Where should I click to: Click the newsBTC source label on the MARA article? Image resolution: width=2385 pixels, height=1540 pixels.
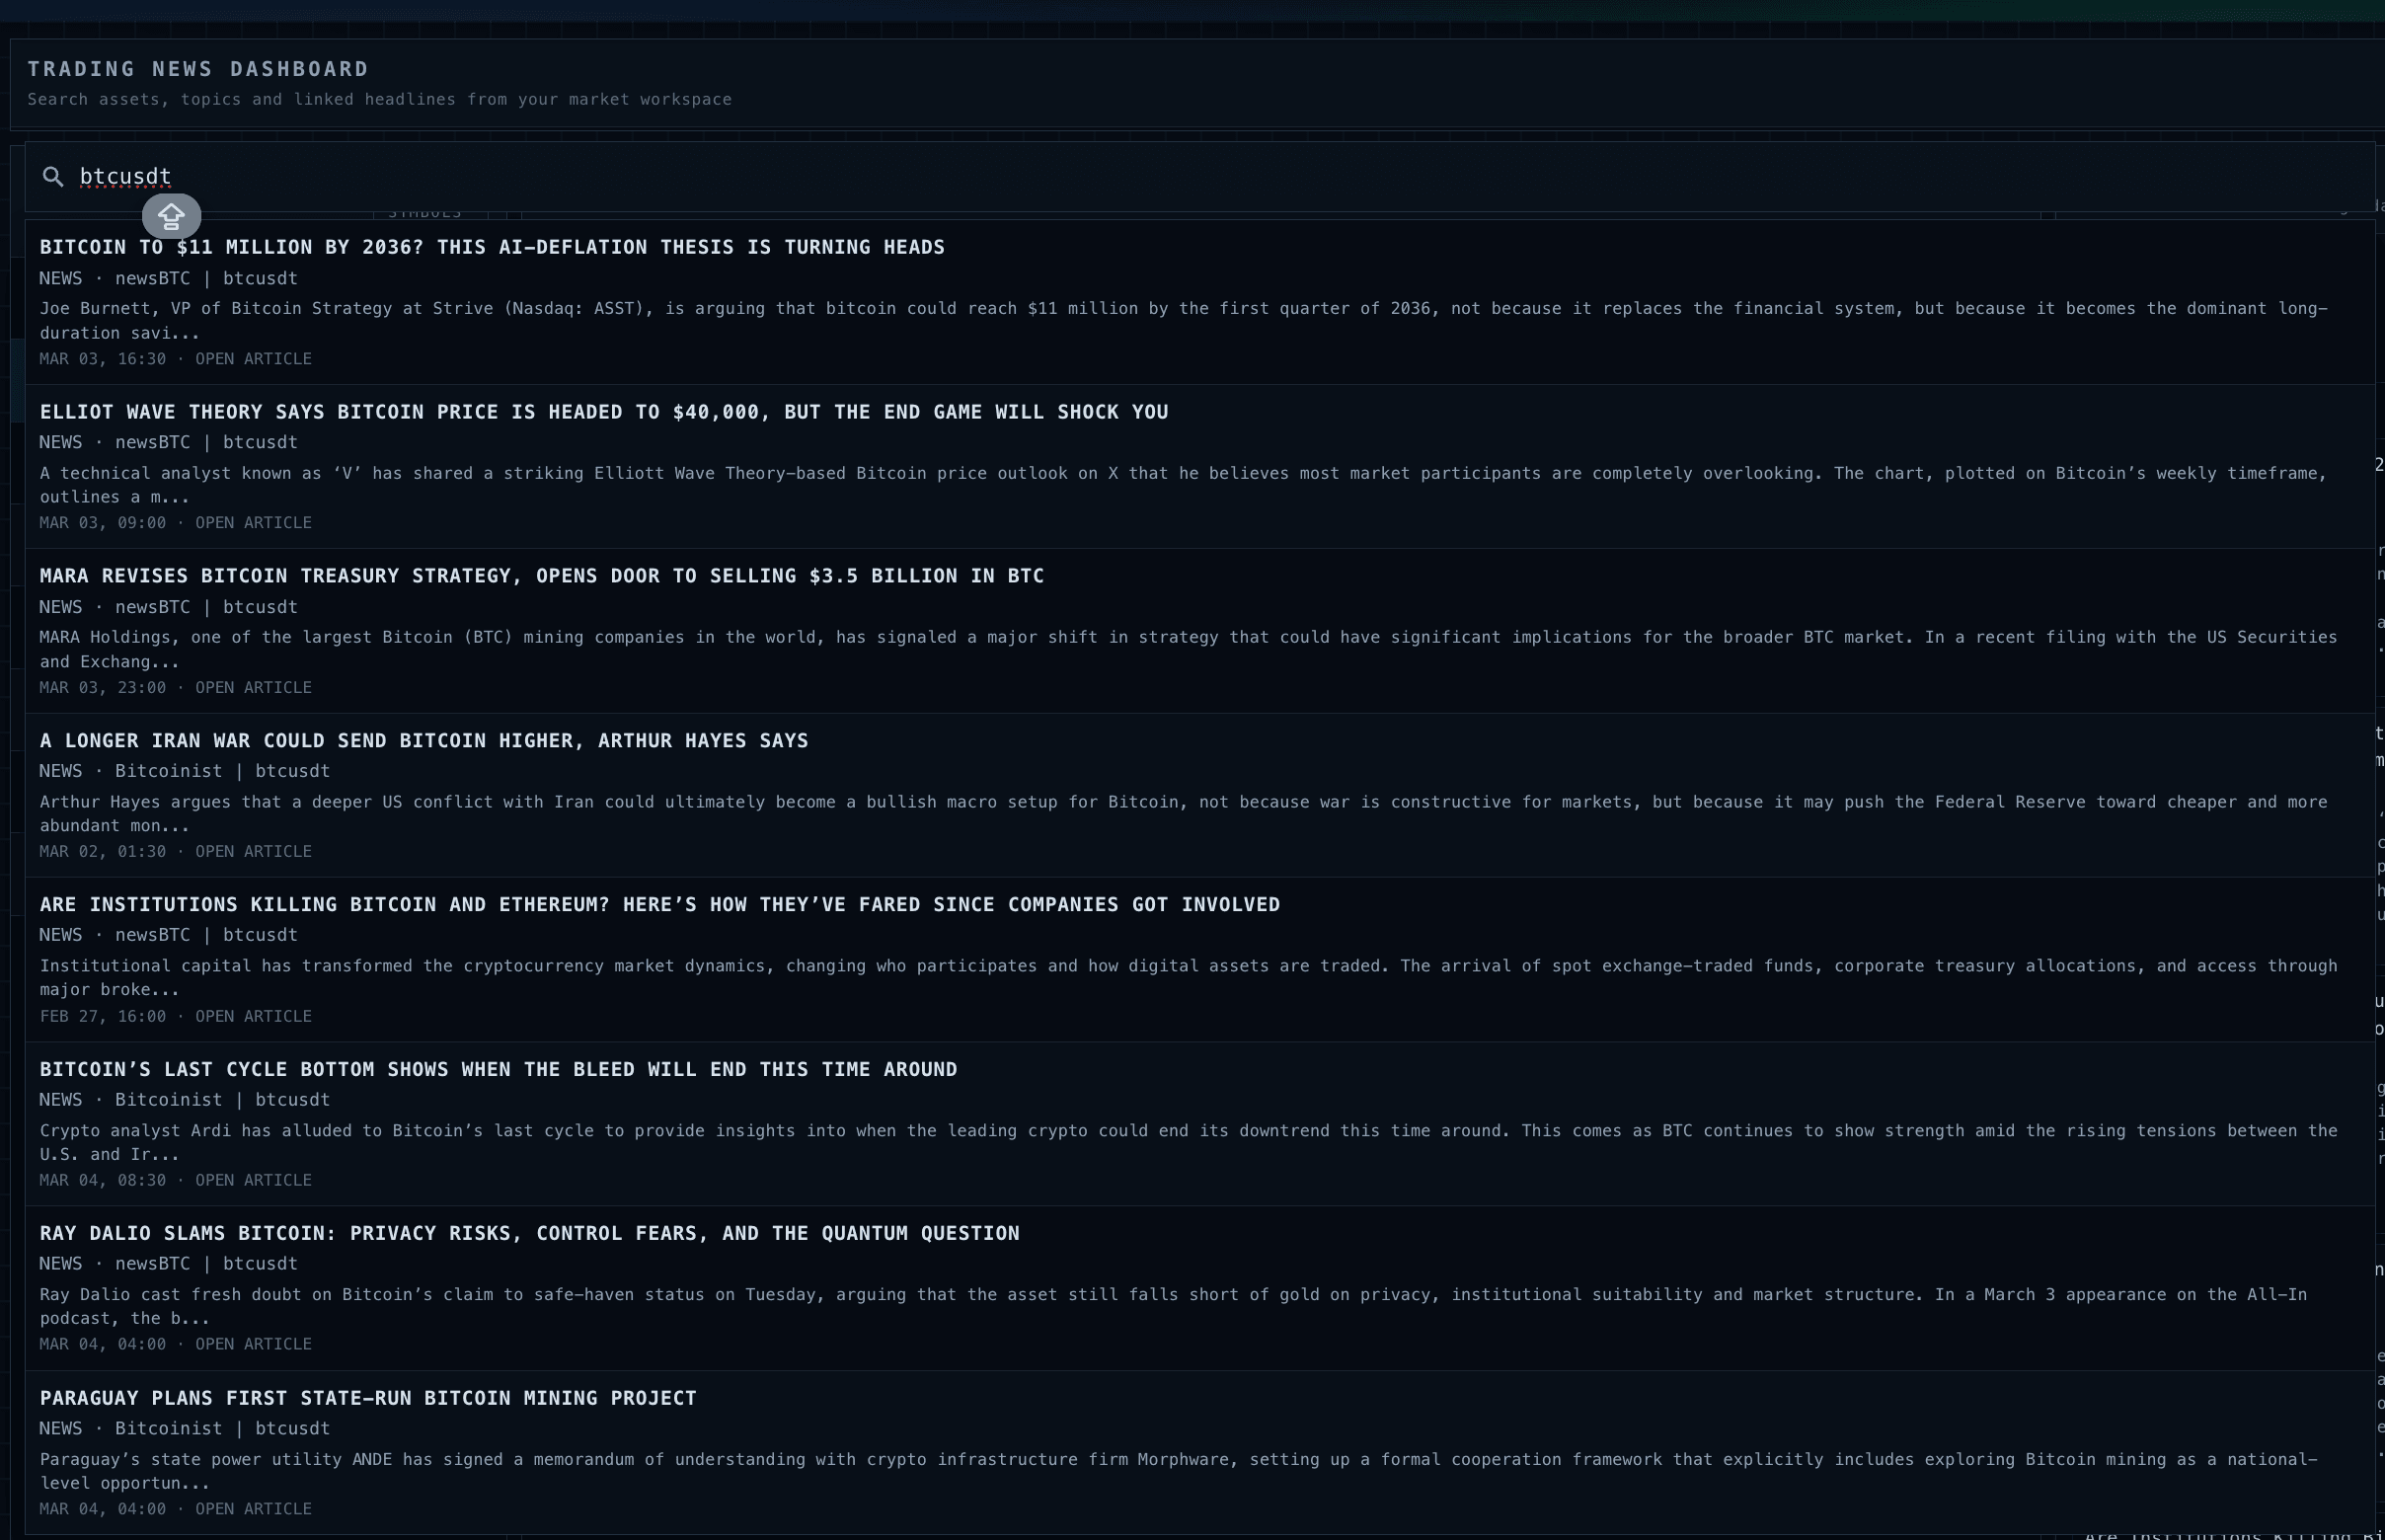click(x=152, y=606)
